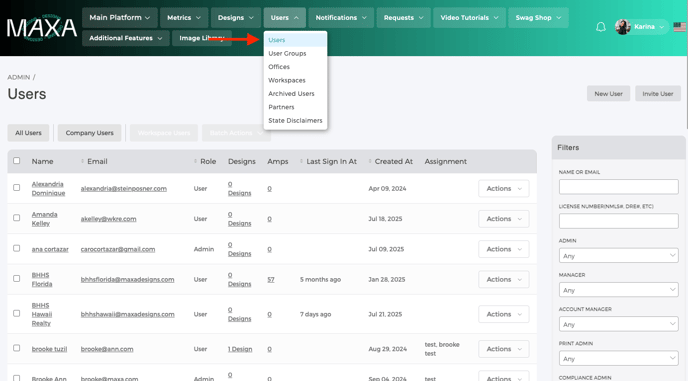The height and width of the screenshot is (381, 688).
Task: Expand the Designs menu
Action: tap(236, 18)
